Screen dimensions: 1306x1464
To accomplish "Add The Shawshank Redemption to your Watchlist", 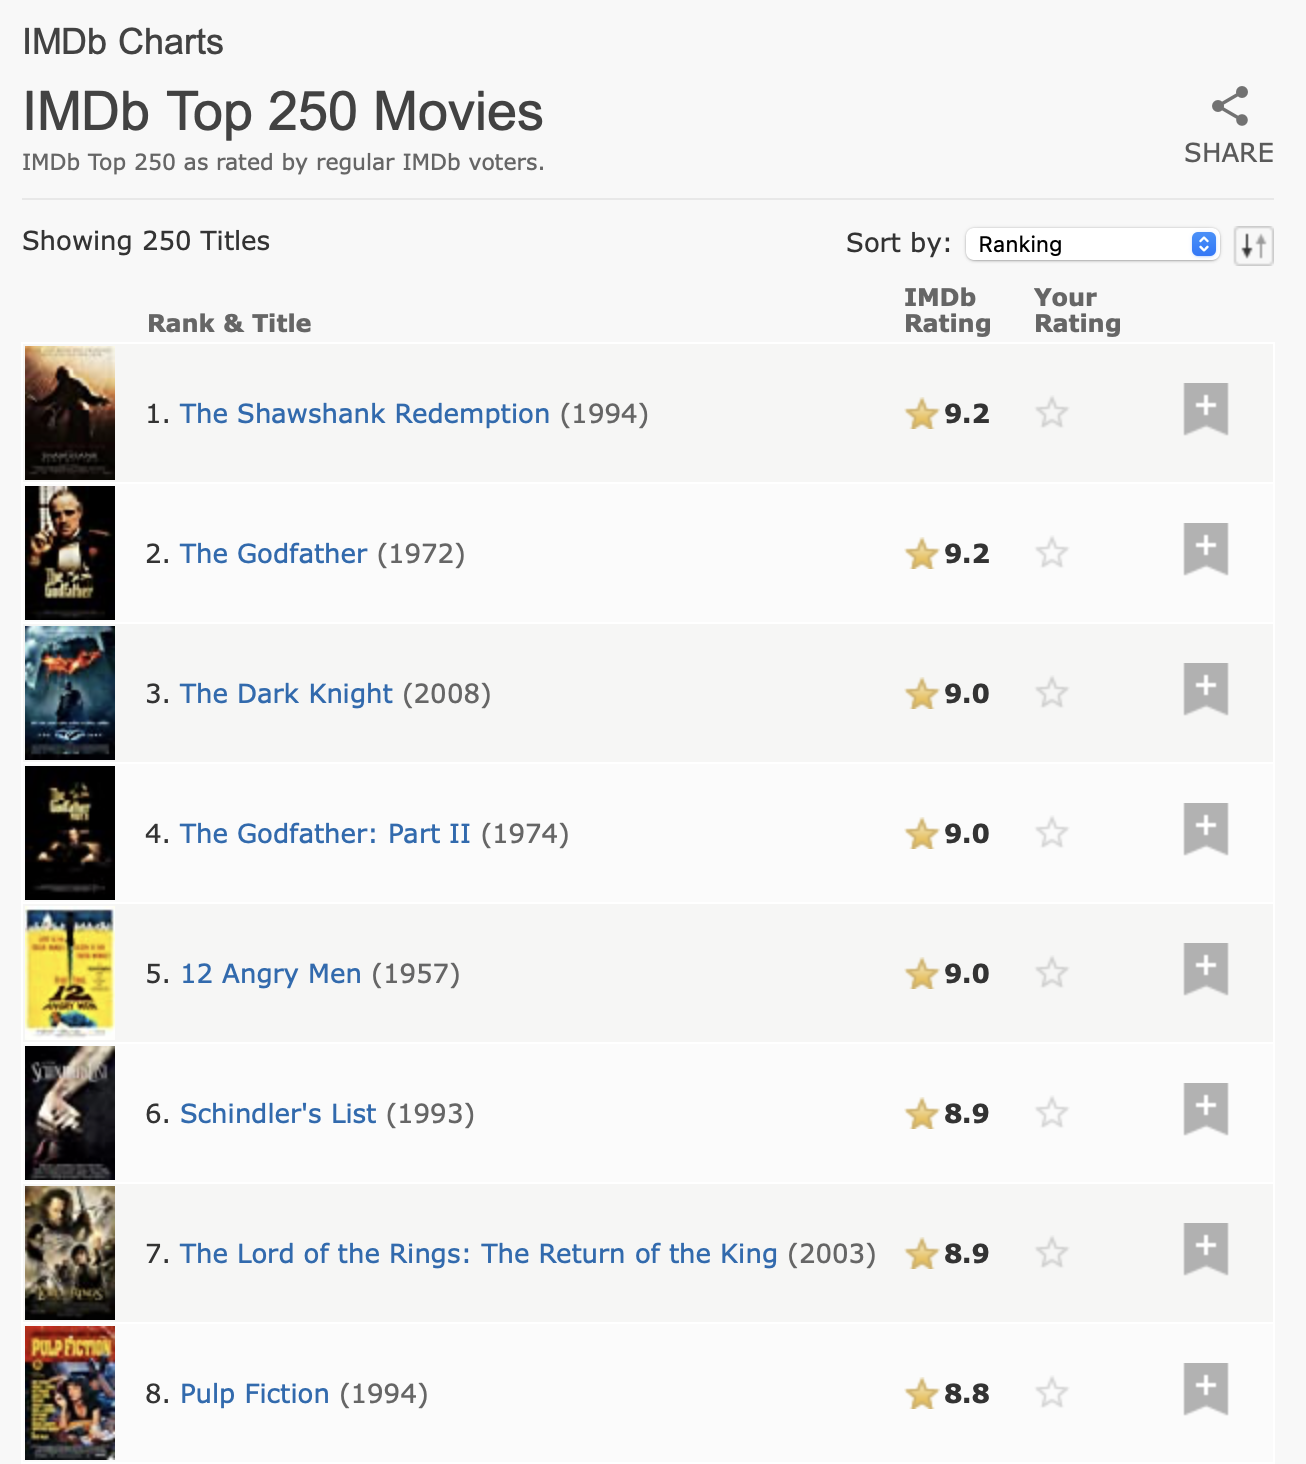I will tap(1204, 410).
